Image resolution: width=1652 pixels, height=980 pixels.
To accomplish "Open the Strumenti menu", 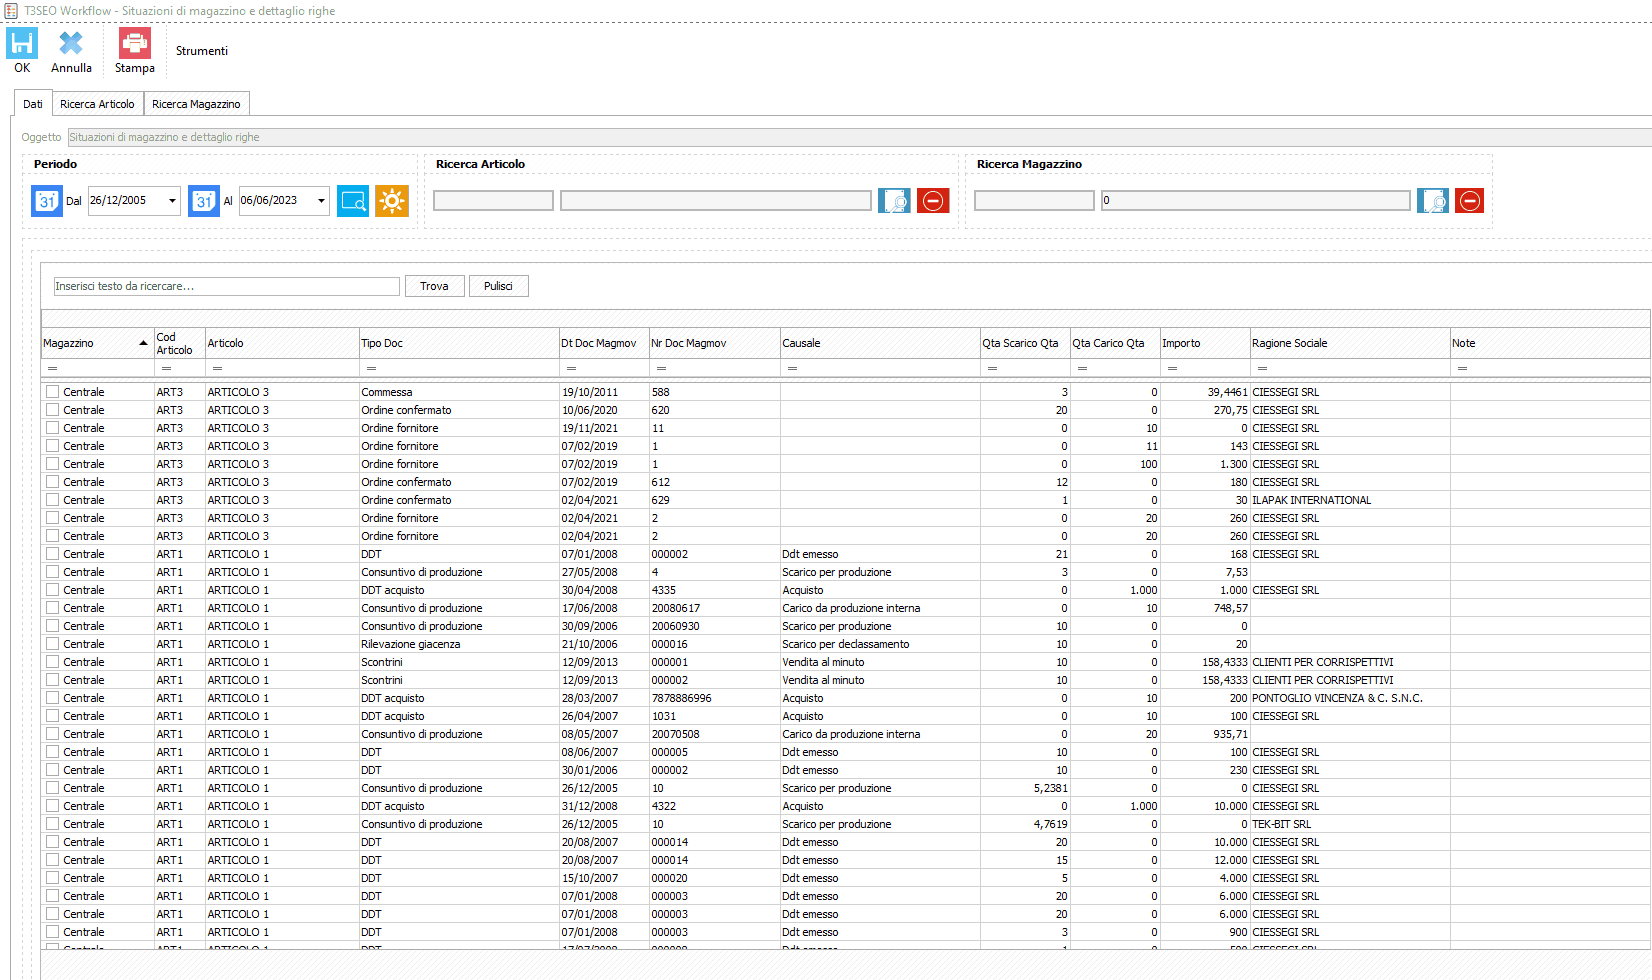I will tap(202, 51).
